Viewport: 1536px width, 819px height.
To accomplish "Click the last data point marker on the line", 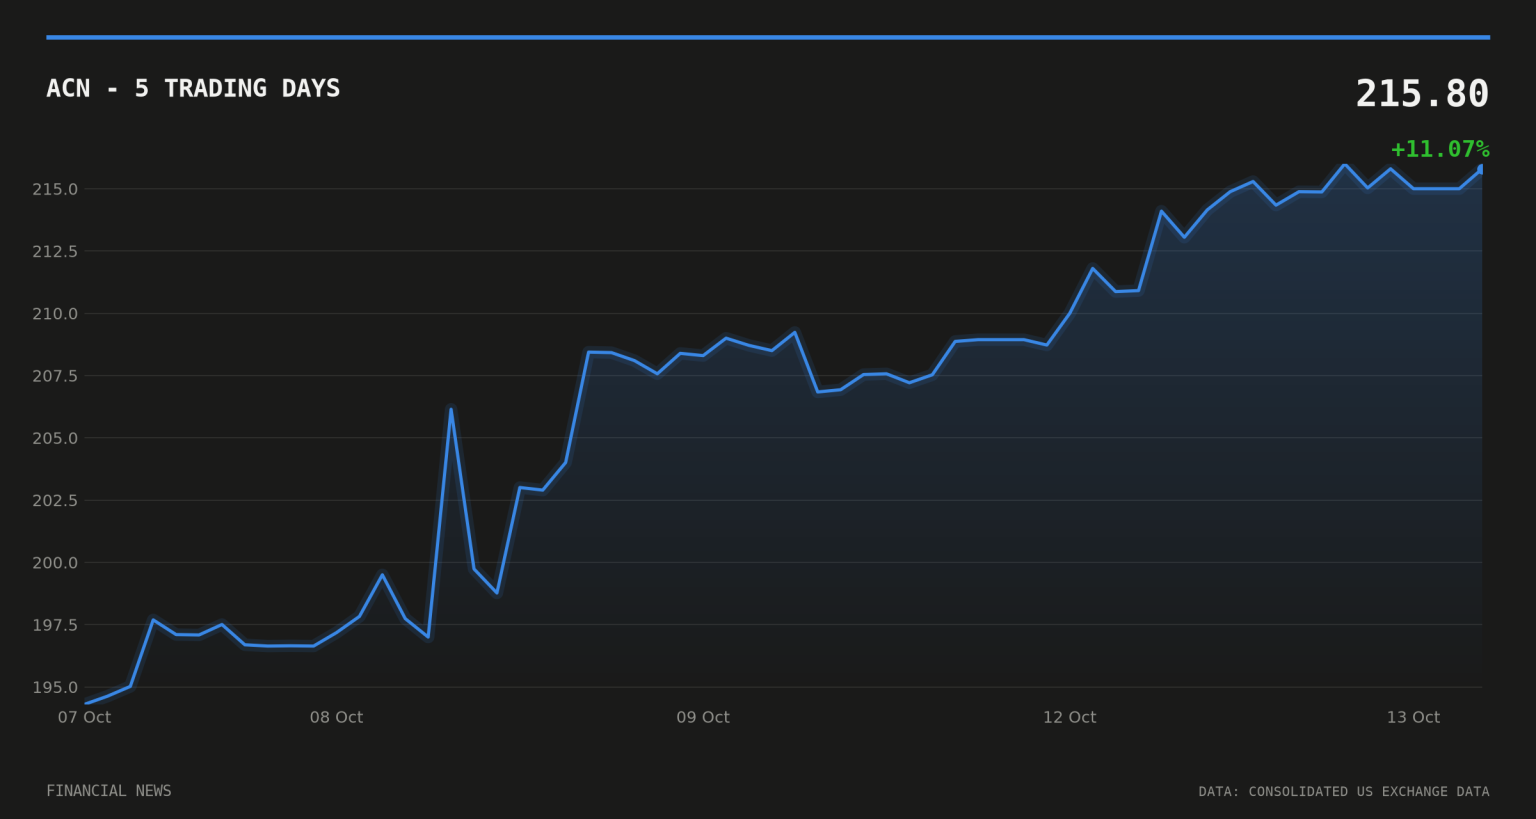I will pyautogui.click(x=1482, y=169).
